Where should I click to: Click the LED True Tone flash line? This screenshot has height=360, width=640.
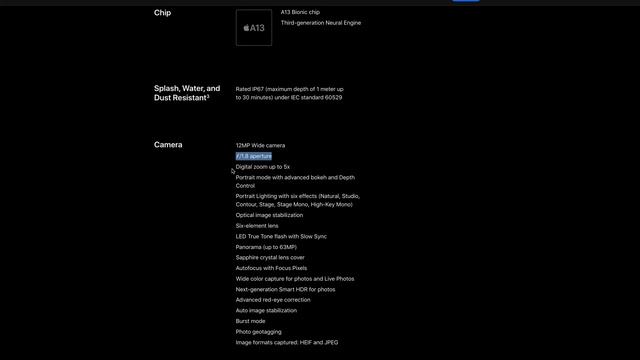pyautogui.click(x=281, y=236)
